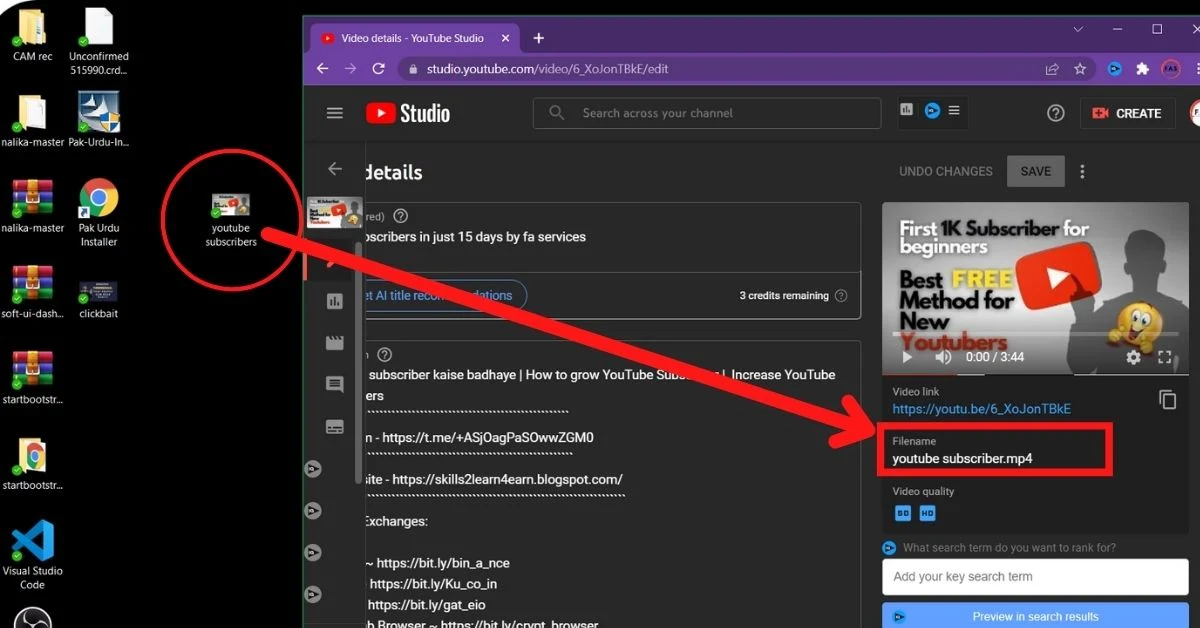Select the nalika-master folder on desktop
This screenshot has width=1200, height=628.
tap(32, 120)
